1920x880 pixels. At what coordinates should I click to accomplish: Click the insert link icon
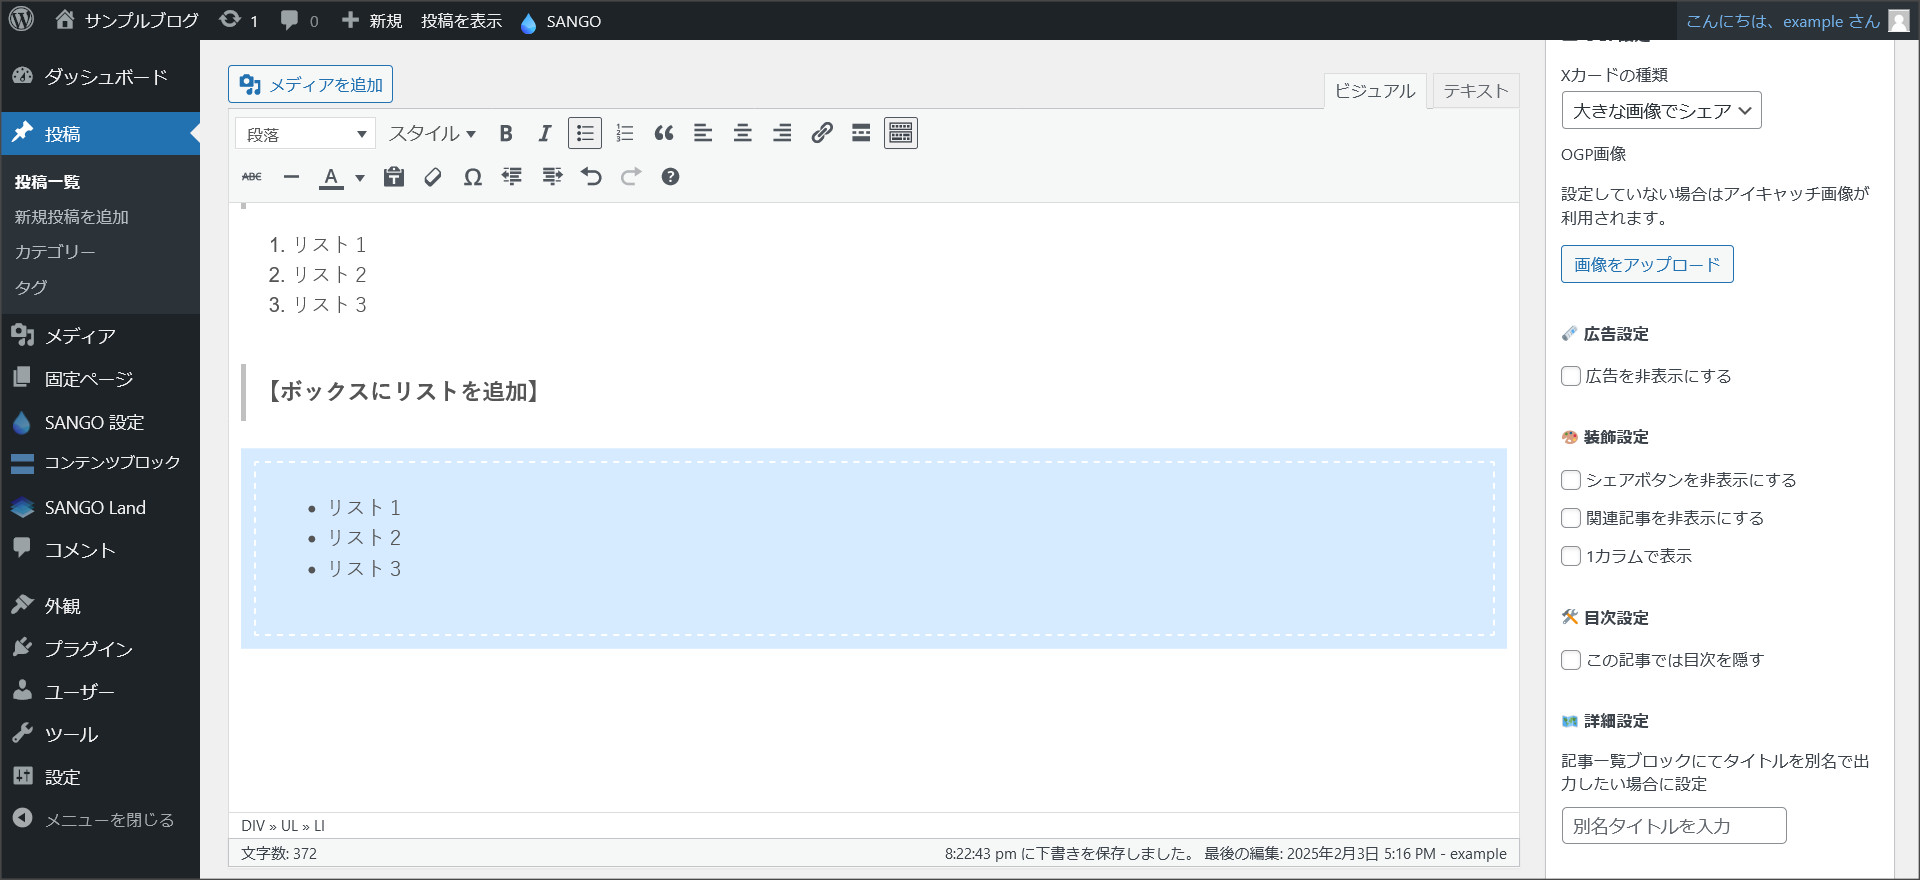point(822,133)
